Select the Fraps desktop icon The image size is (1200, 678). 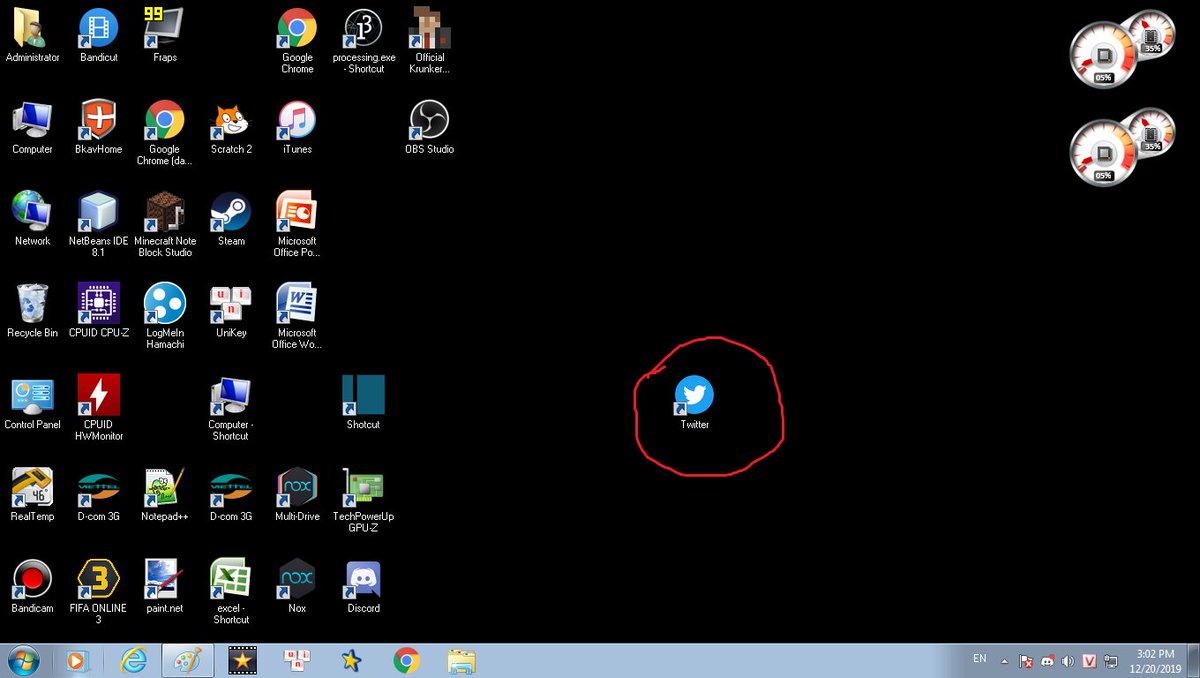(165, 36)
